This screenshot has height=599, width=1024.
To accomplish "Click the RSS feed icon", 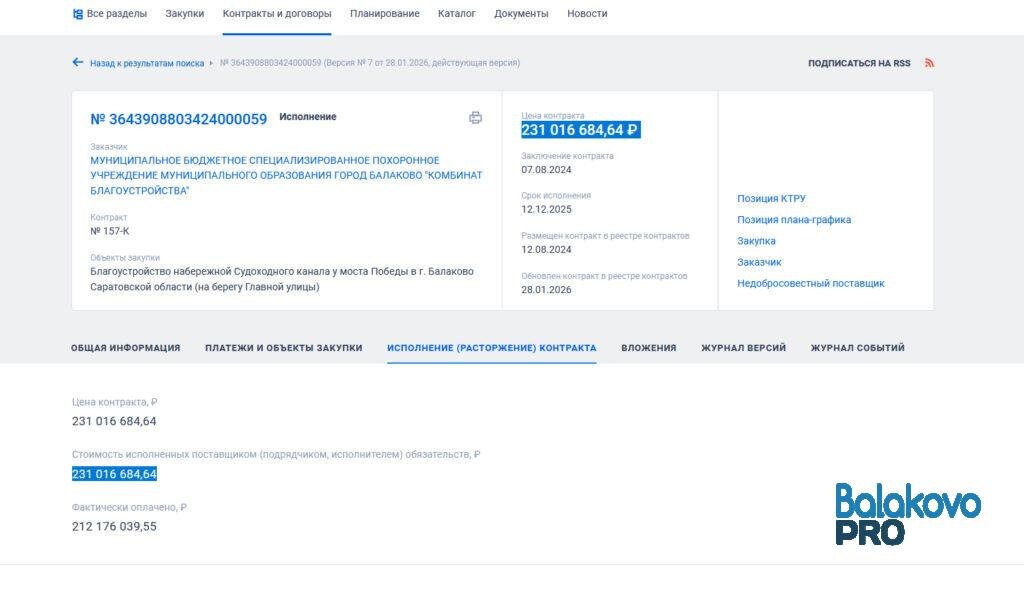I will pos(929,63).
